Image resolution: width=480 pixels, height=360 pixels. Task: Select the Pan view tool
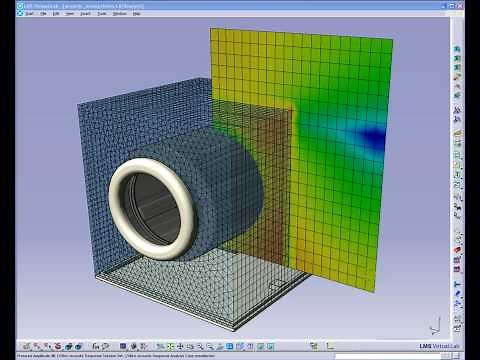pyautogui.click(x=180, y=346)
